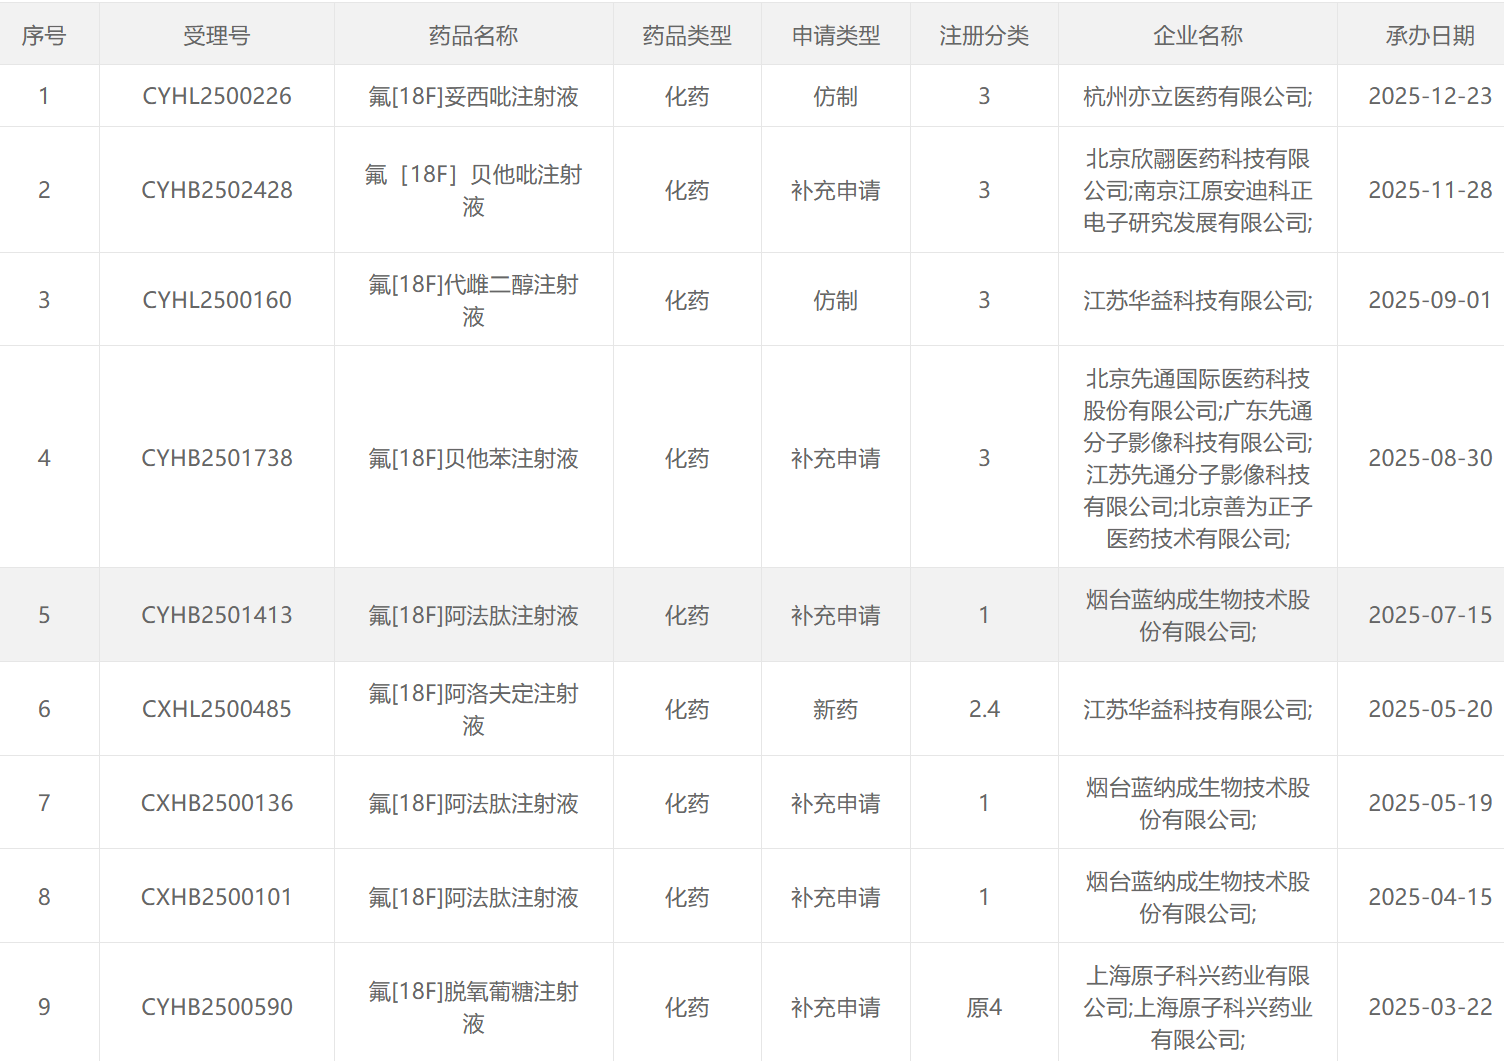The height and width of the screenshot is (1061, 1507).
Task: Click the 企业名称 column header
Action: click(x=1197, y=36)
